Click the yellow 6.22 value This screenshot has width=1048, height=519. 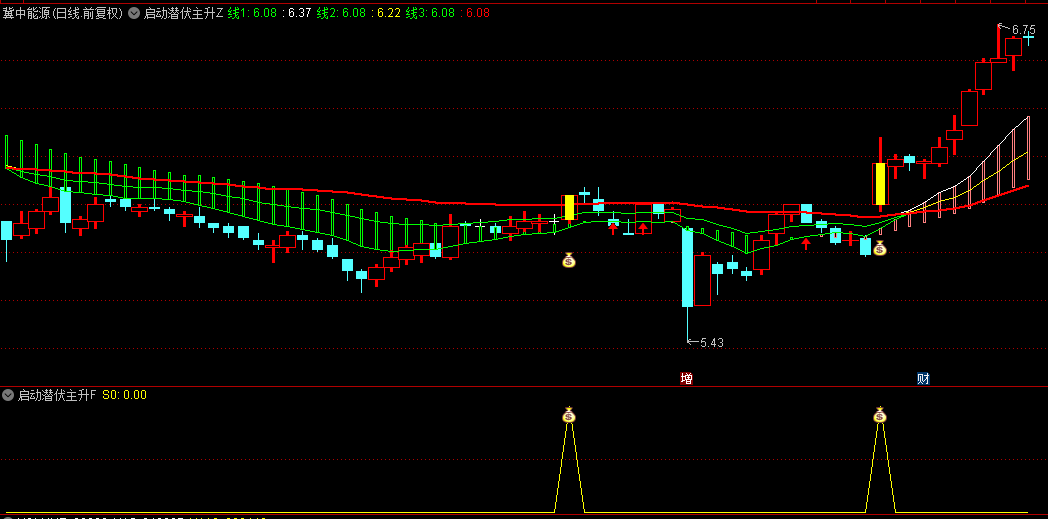pos(388,13)
